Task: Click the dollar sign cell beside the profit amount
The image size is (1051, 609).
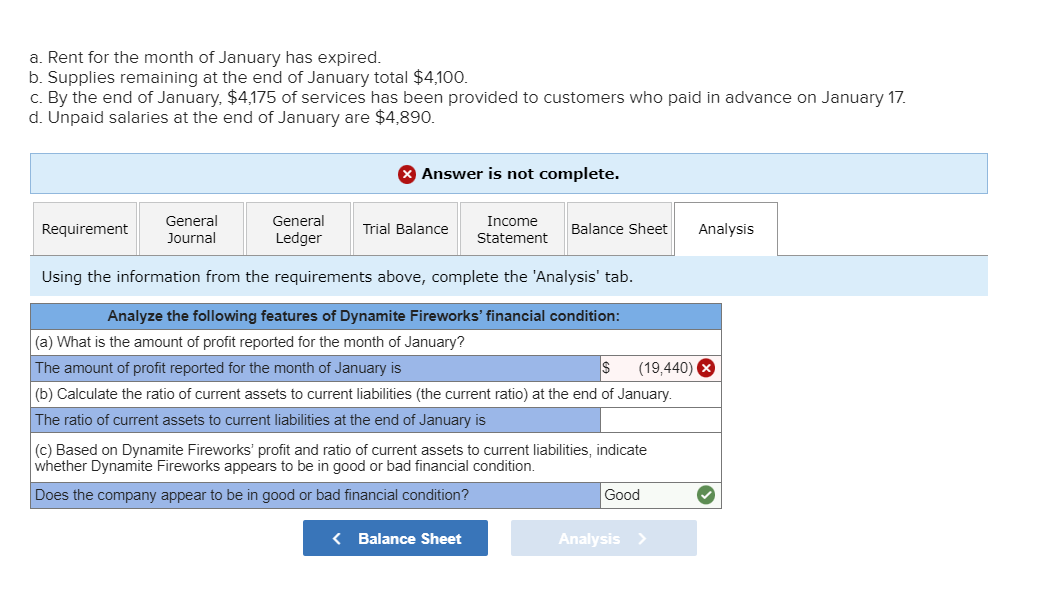Action: click(605, 367)
